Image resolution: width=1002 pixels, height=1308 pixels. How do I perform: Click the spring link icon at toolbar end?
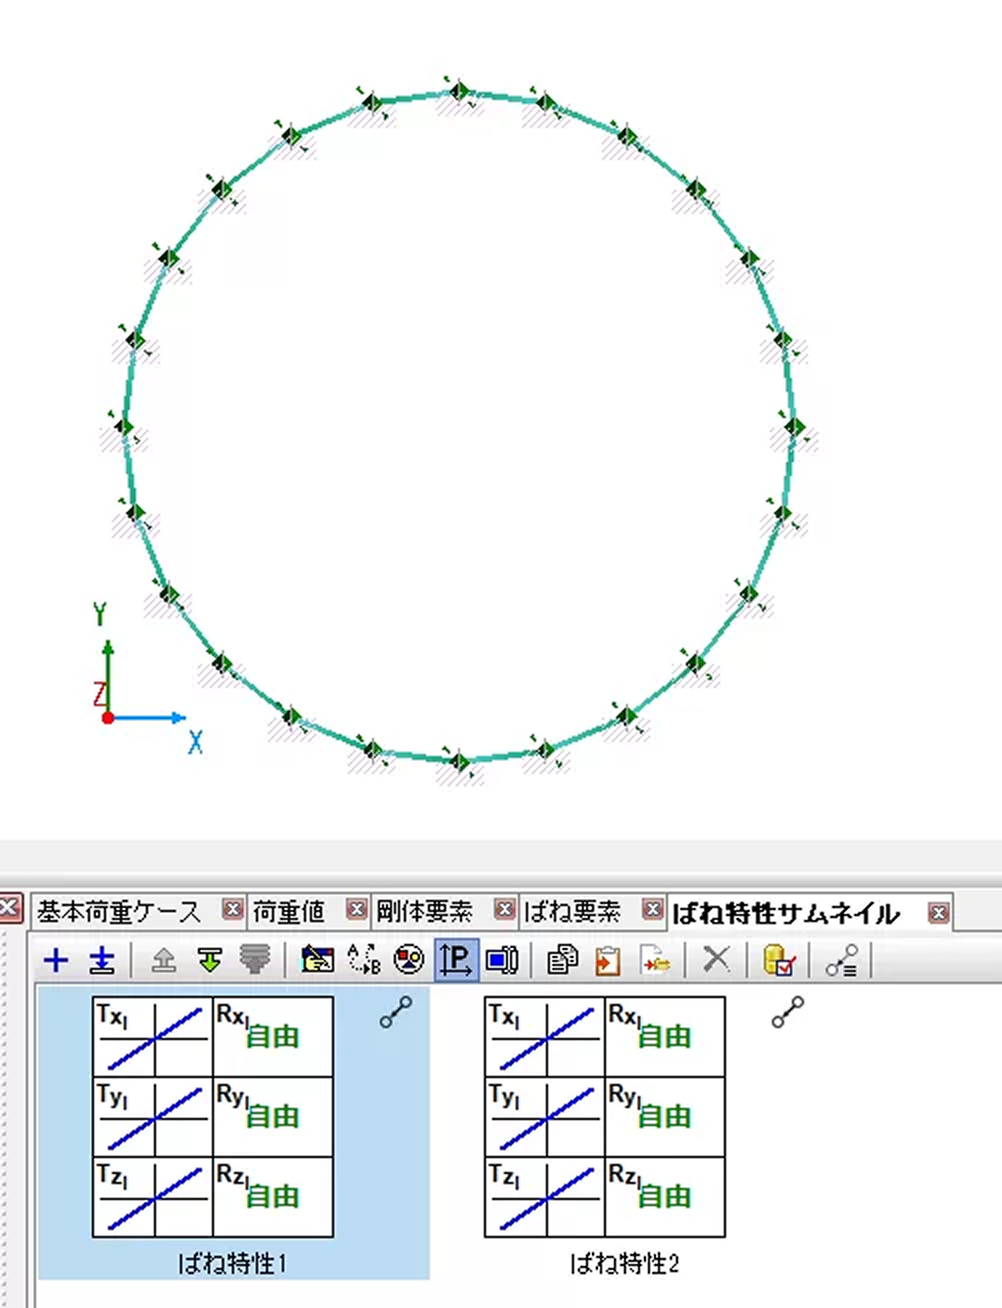[840, 960]
